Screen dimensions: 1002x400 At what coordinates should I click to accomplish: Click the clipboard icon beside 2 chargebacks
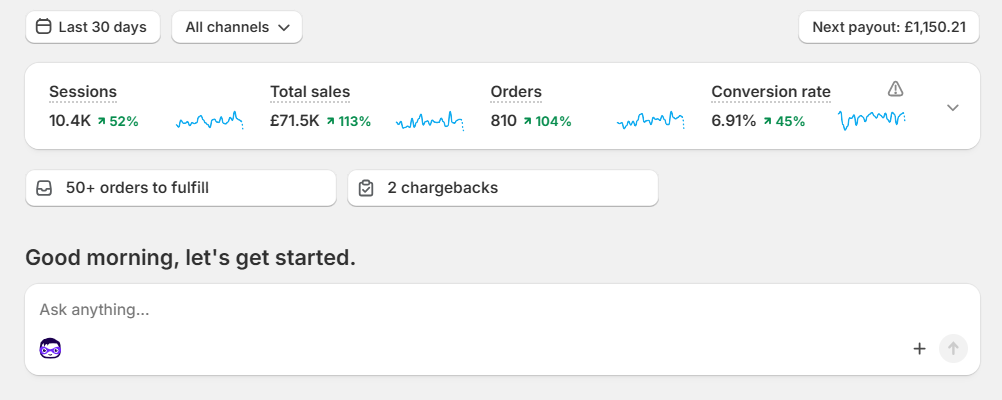(x=366, y=188)
